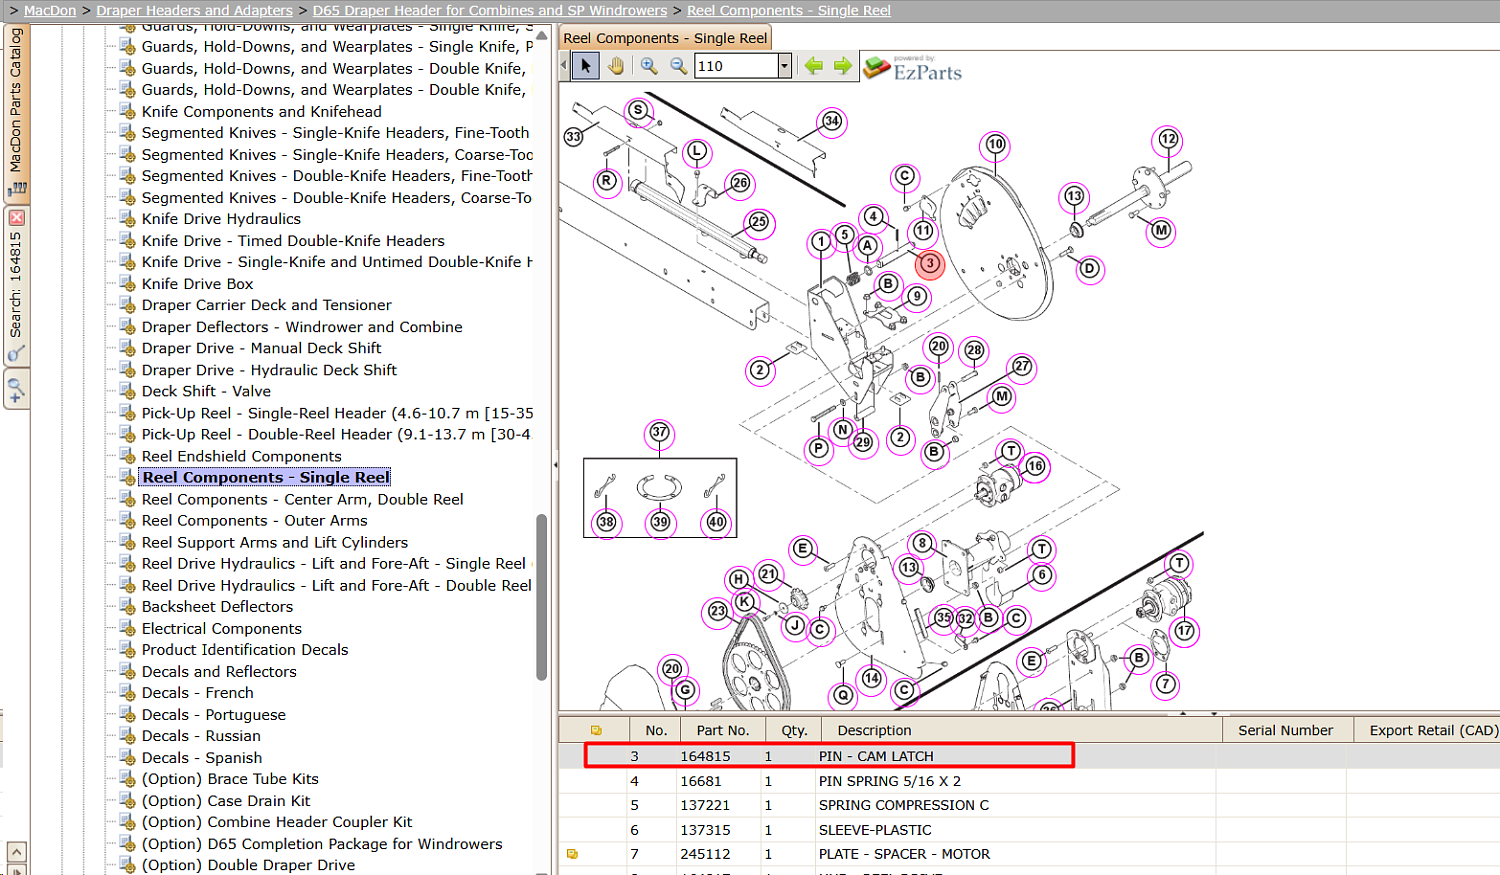Viewport: 1500px width, 875px height.
Task: Open Reel Components - Center Arm, Double Reel
Action: click(x=303, y=499)
